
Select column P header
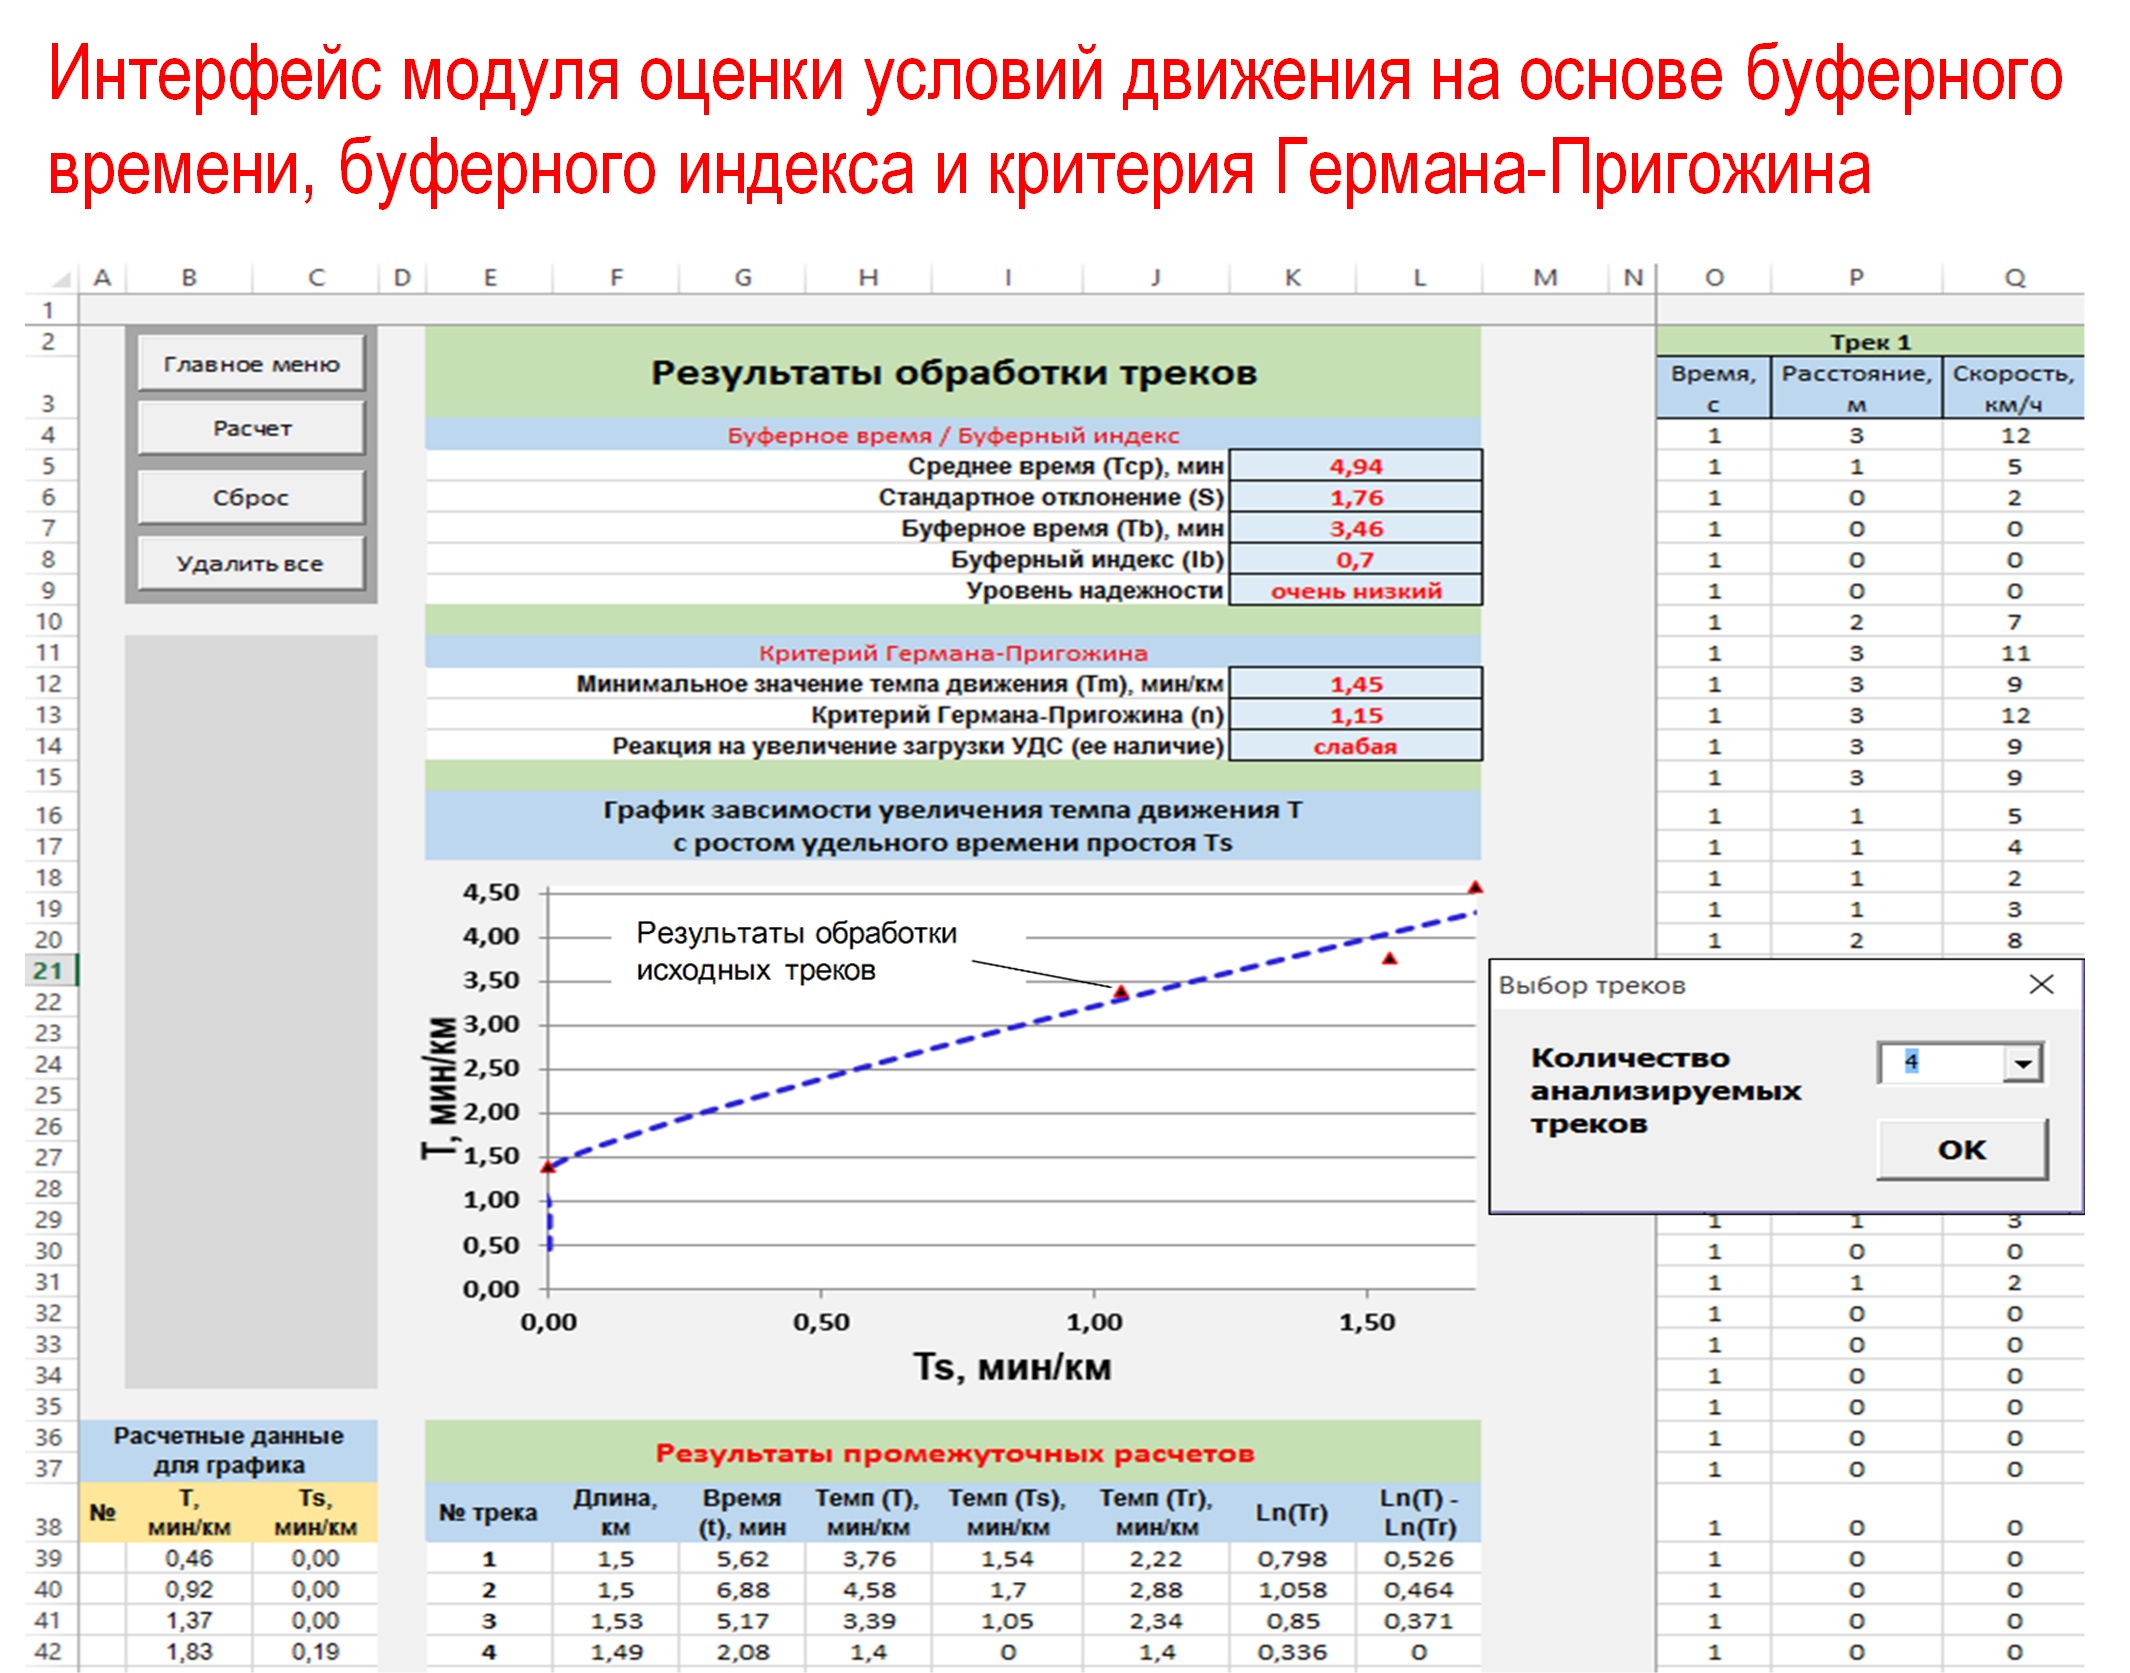coord(1856,277)
